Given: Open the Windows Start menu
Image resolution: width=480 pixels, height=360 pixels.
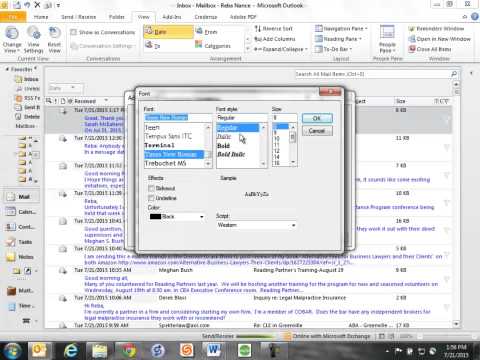Looking at the screenshot, I should pyautogui.click(x=12, y=351).
